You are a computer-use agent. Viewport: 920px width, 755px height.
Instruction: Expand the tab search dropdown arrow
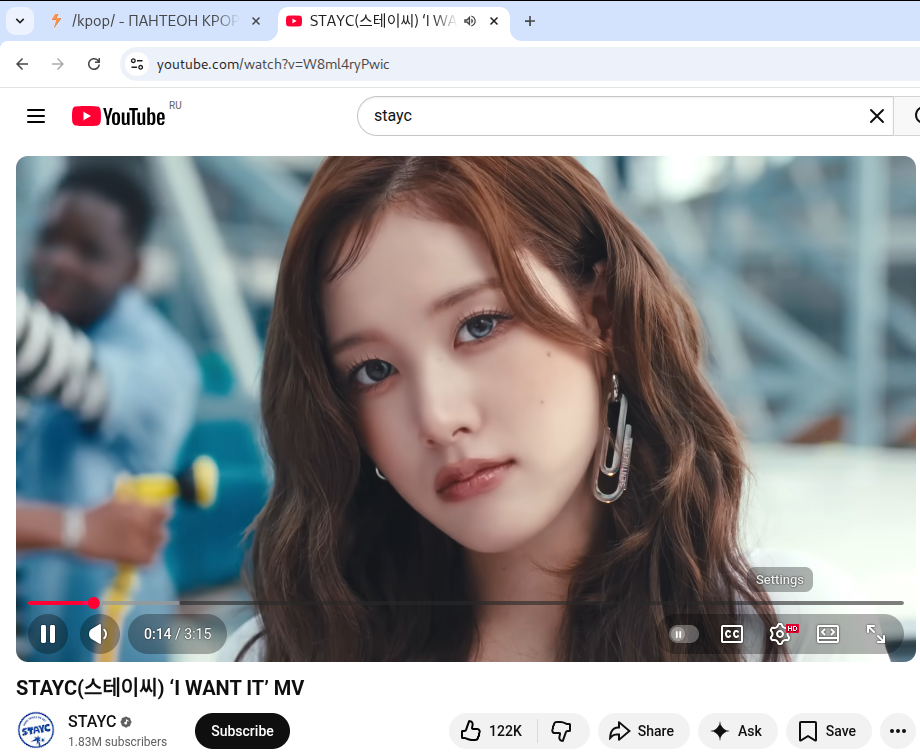point(20,21)
